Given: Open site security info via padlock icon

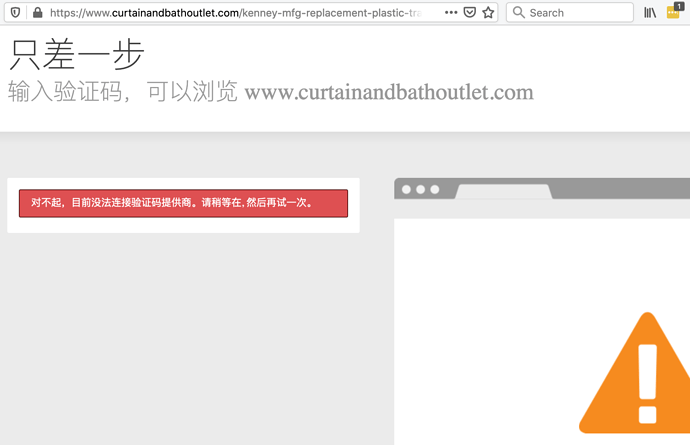Looking at the screenshot, I should point(38,12).
